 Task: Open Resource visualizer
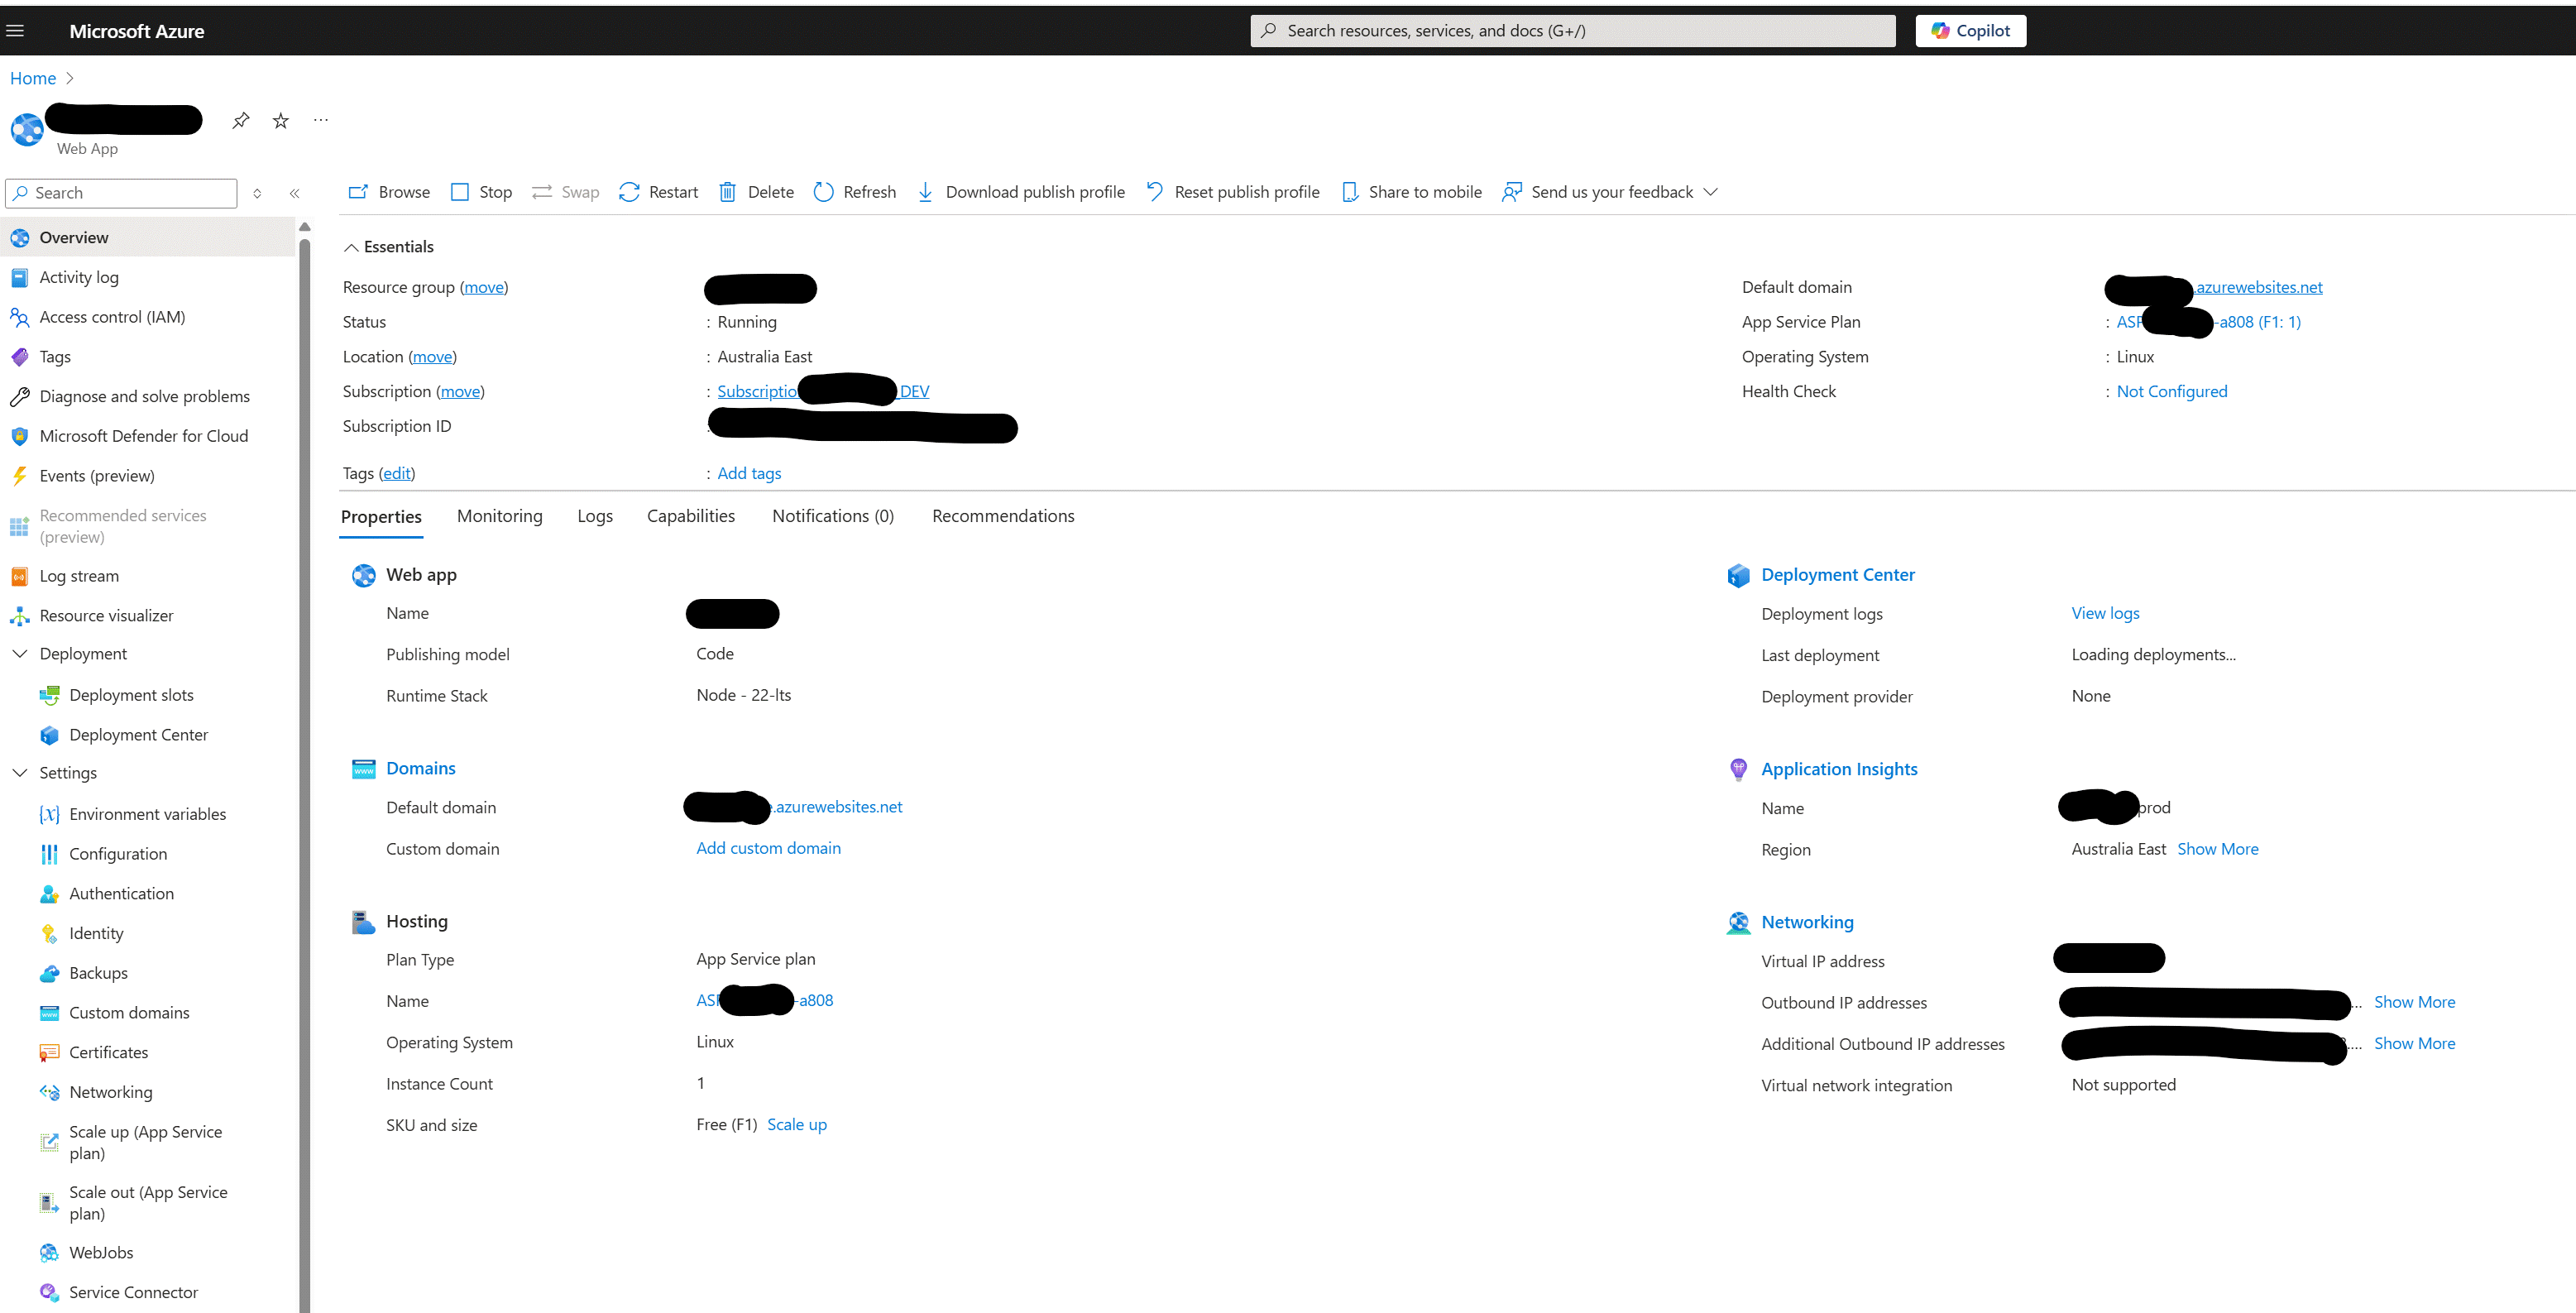106,616
